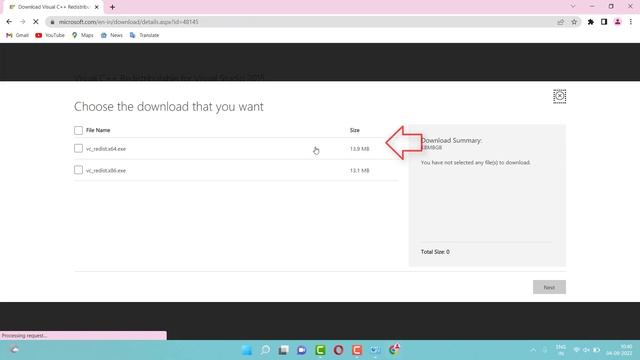This screenshot has width=640, height=360.
Task: Open the weather widget on taskbar
Action: point(14,350)
